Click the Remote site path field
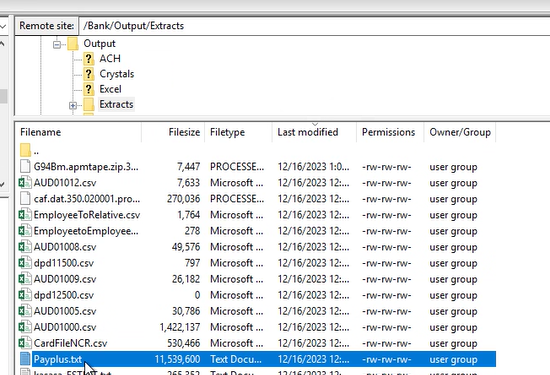This screenshot has width=550, height=375. coord(315,26)
